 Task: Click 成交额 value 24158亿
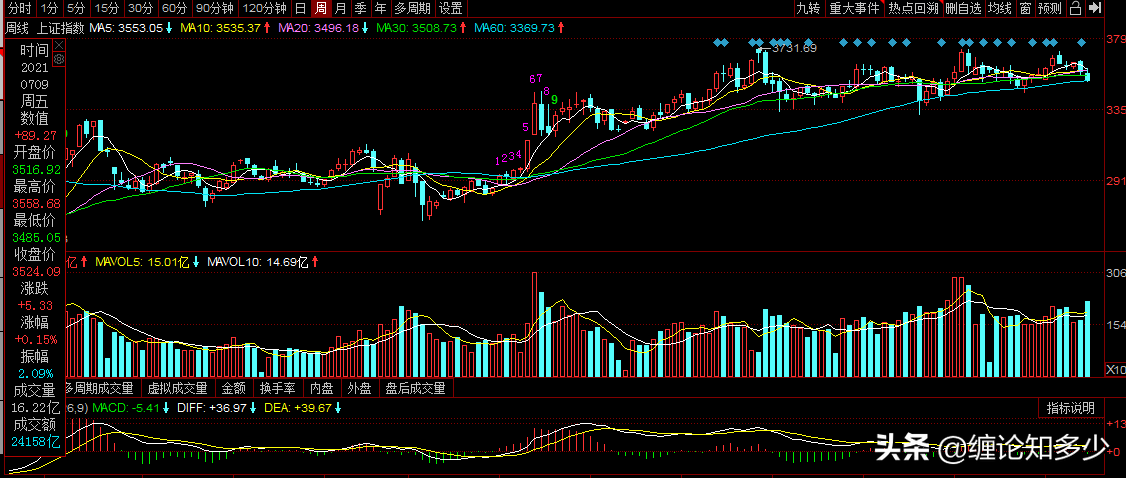point(36,441)
